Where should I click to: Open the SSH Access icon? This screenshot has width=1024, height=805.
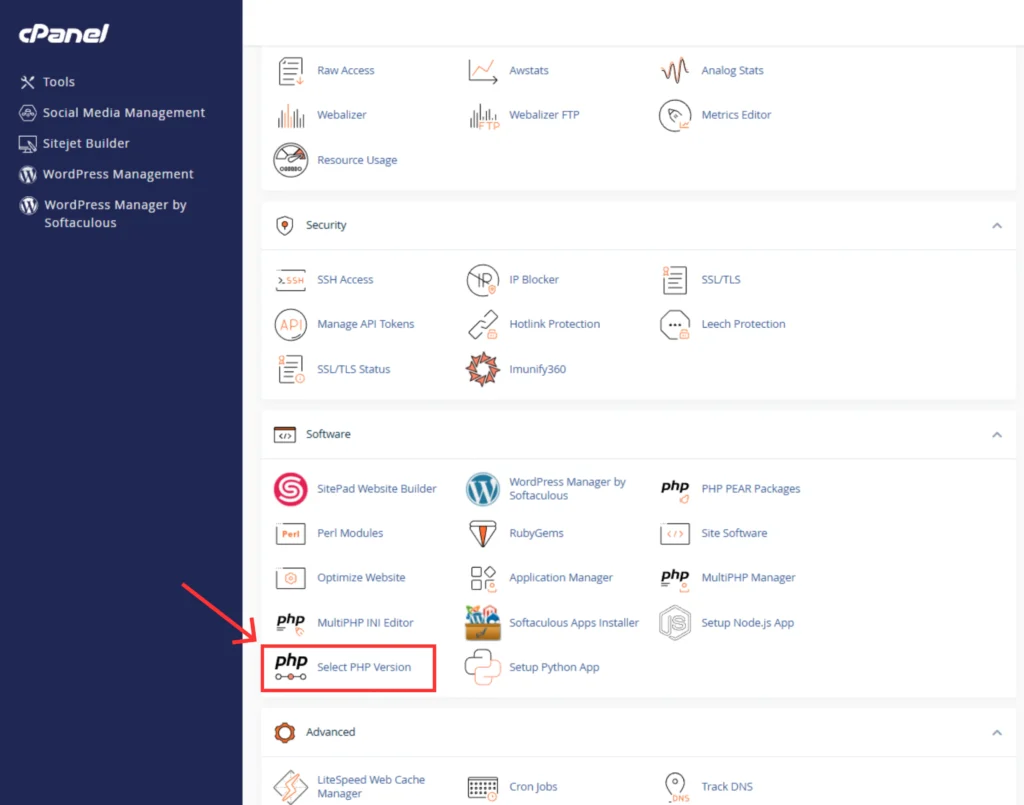(x=291, y=279)
